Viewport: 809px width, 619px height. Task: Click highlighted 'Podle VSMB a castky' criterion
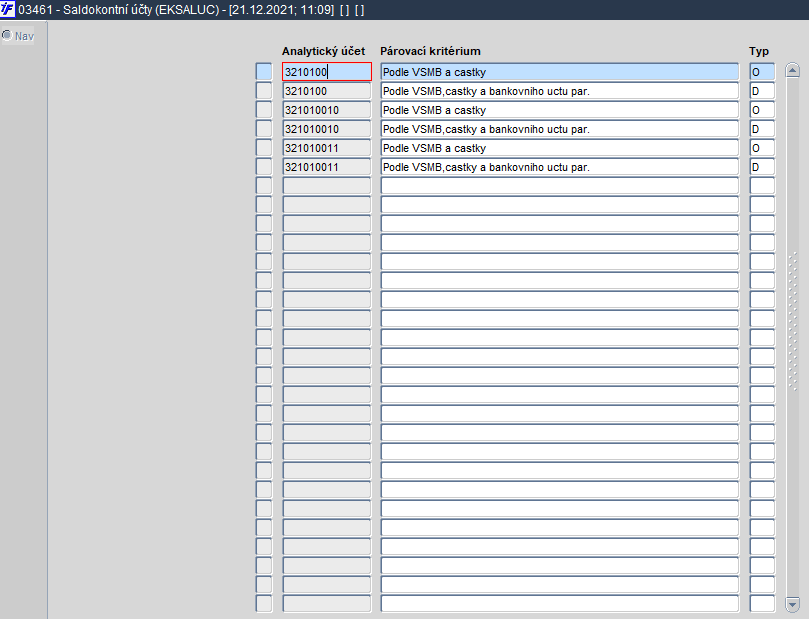560,72
